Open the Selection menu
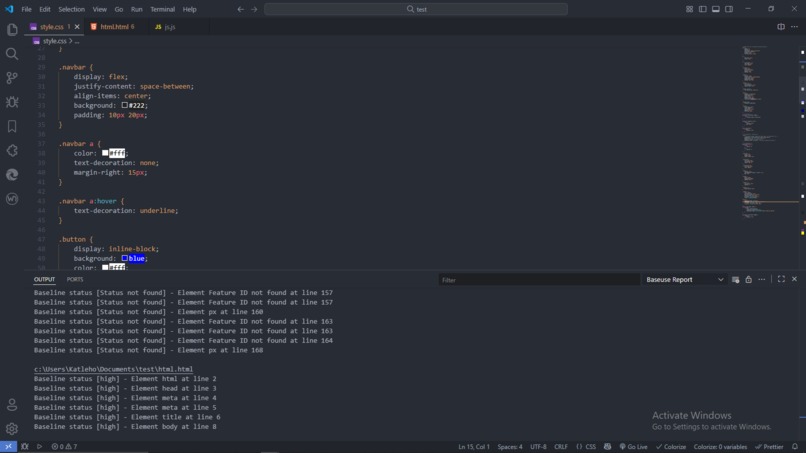 71,9
